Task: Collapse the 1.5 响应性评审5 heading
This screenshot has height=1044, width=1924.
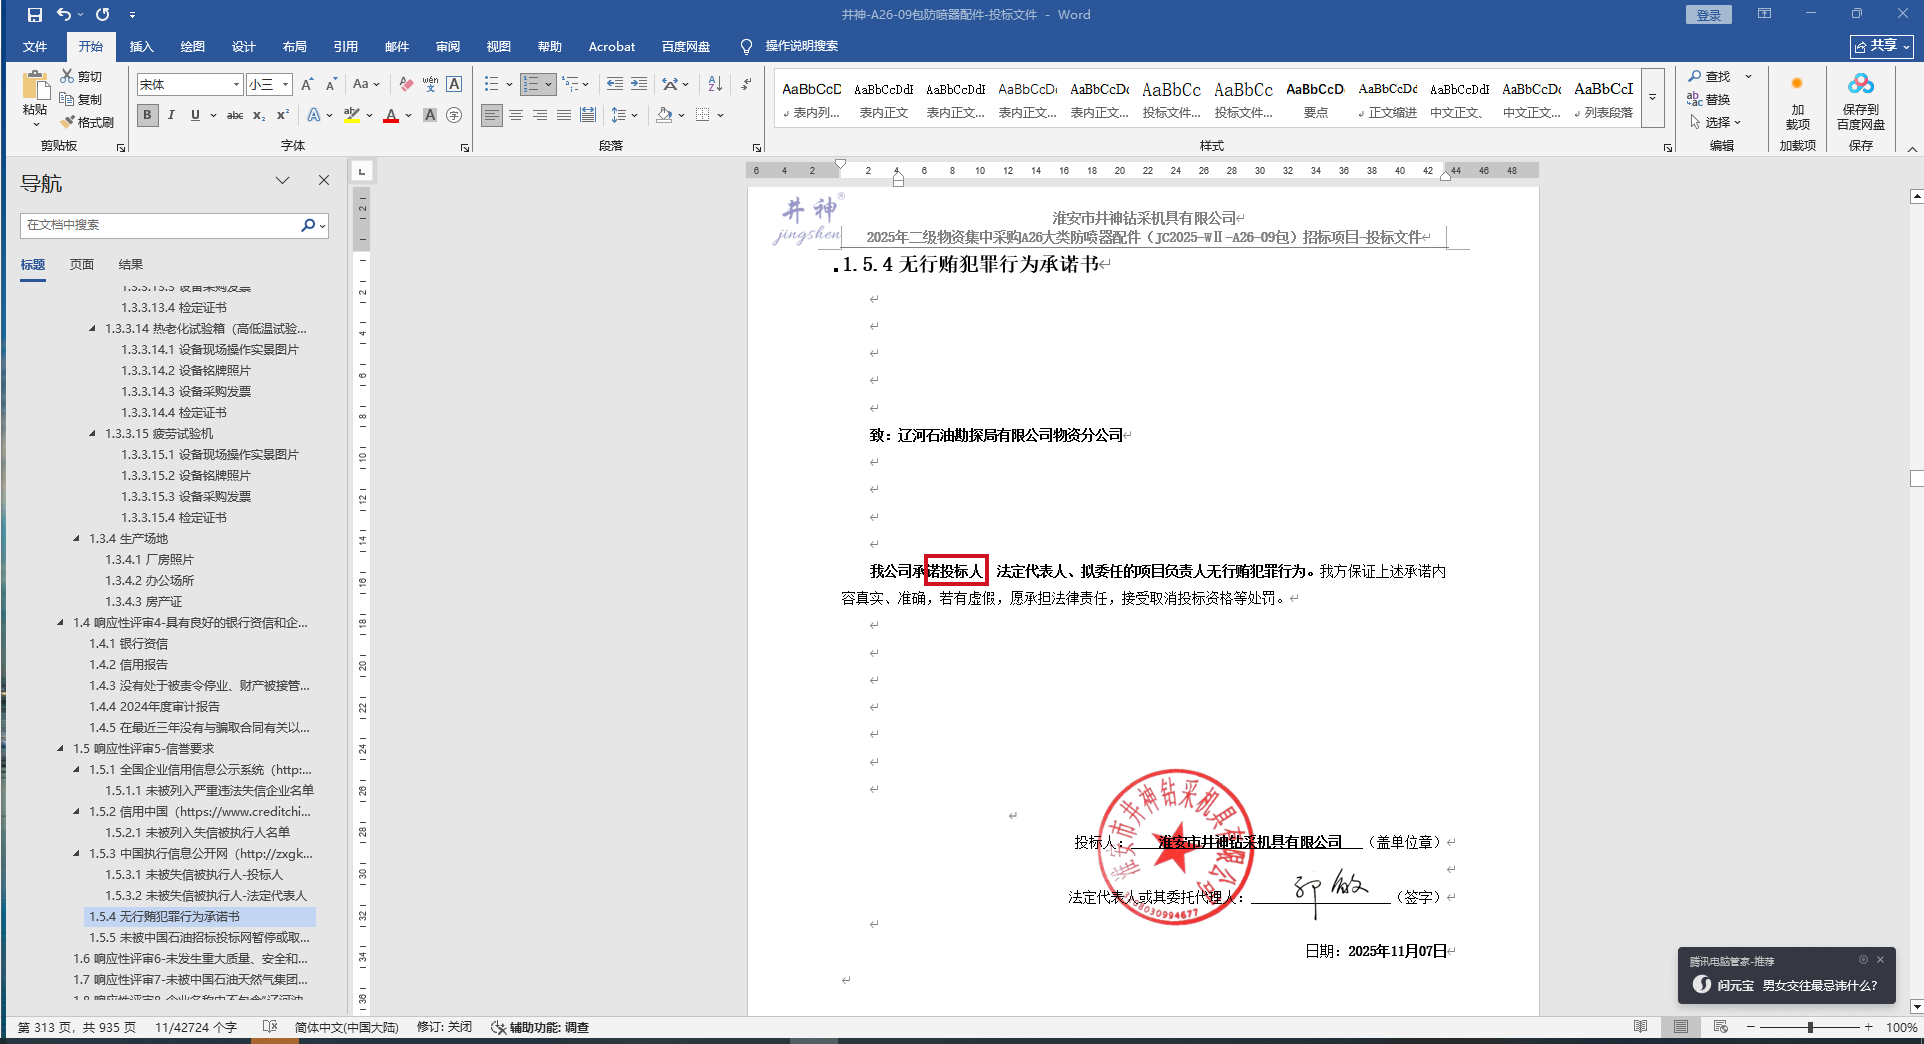Action: pyautogui.click(x=61, y=749)
